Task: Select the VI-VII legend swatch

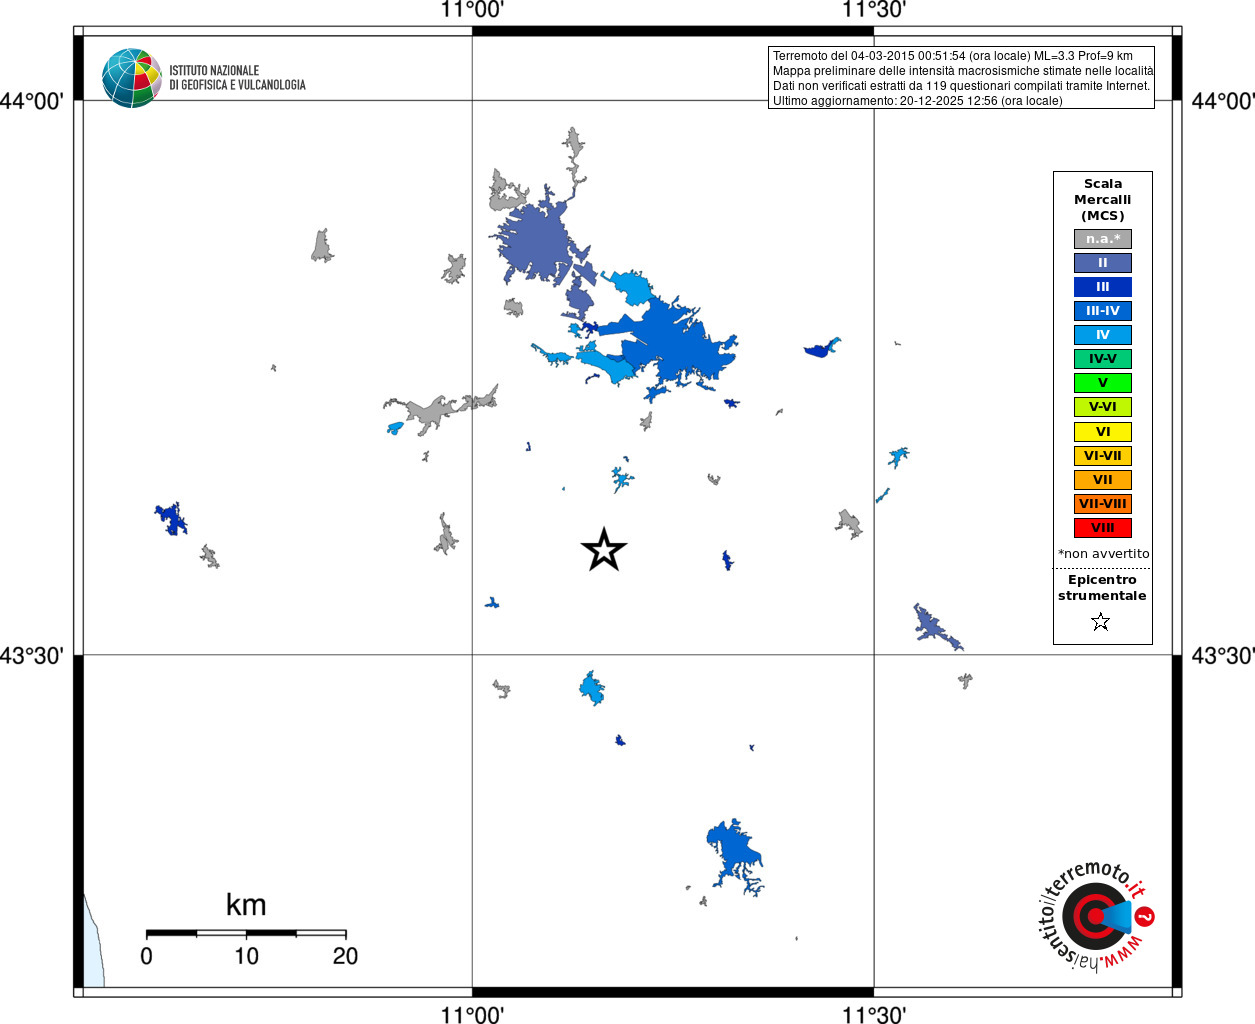Action: [1103, 456]
